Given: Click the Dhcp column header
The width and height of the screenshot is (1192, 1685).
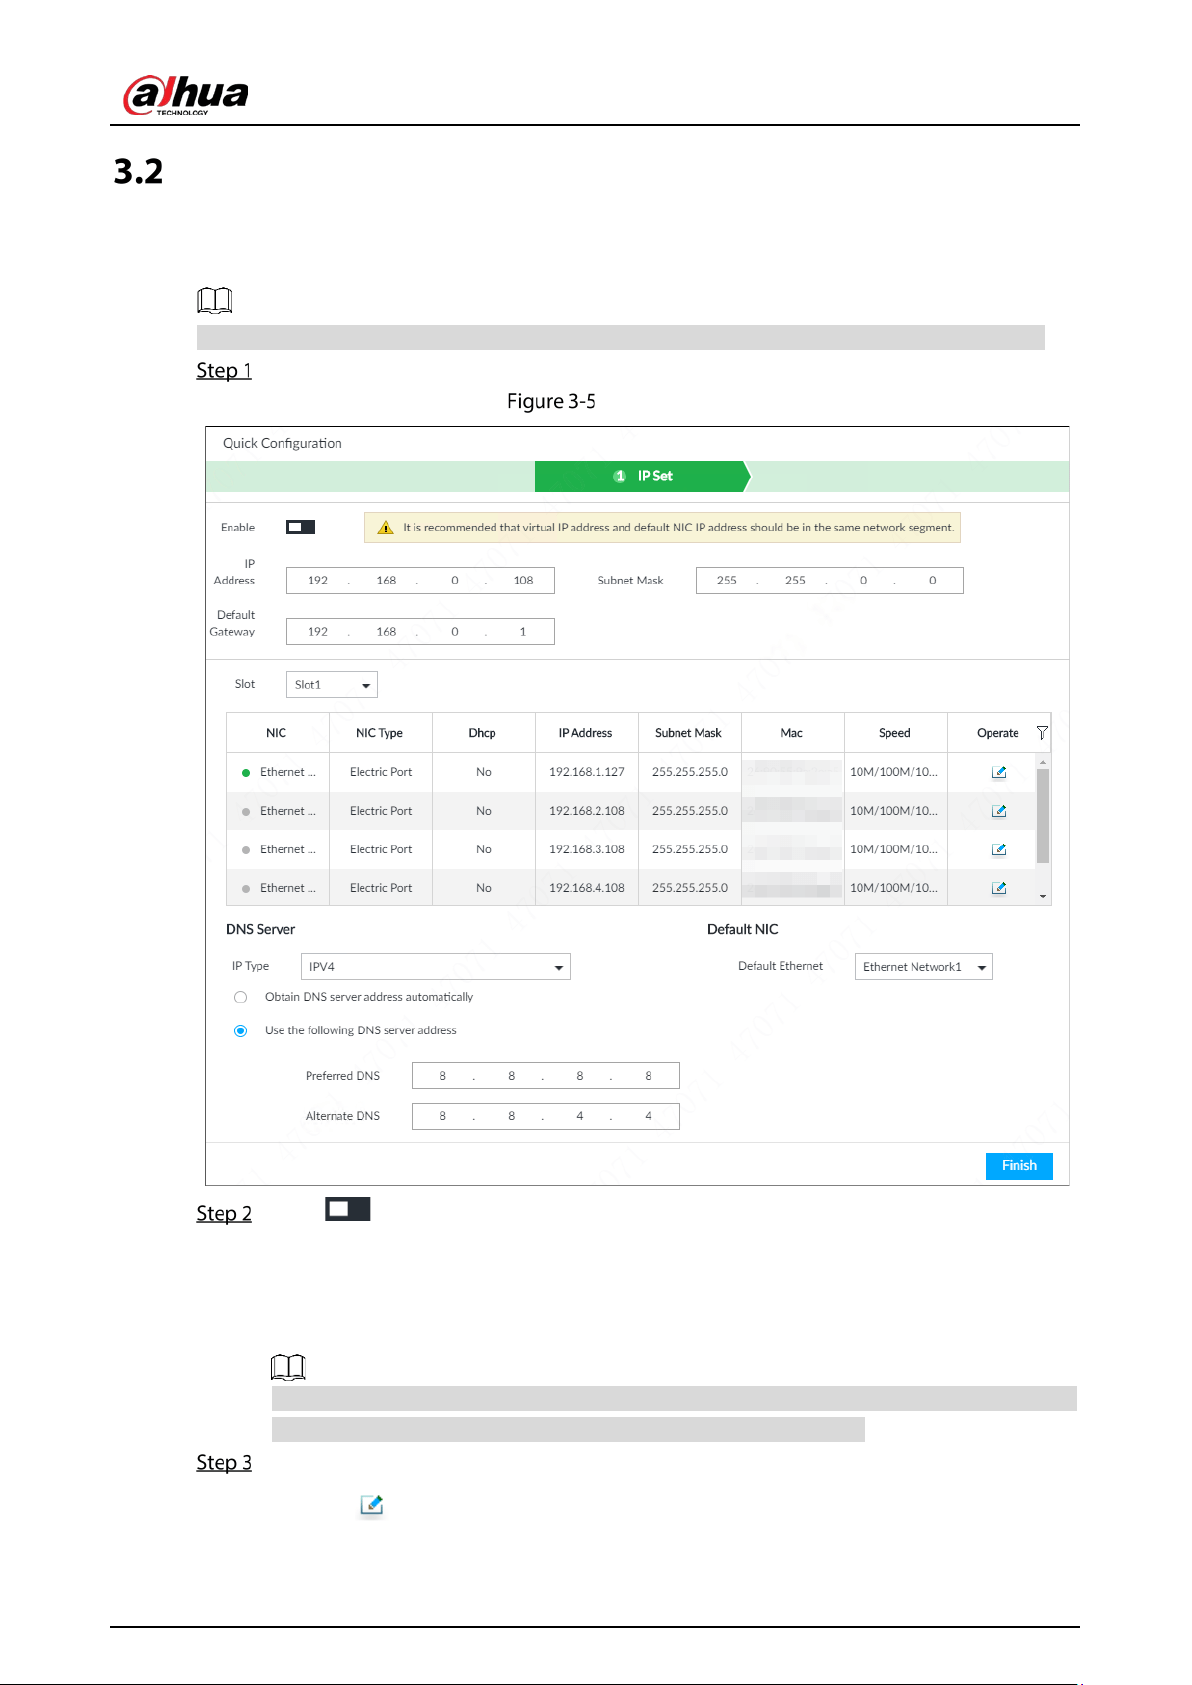Looking at the screenshot, I should pos(482,733).
